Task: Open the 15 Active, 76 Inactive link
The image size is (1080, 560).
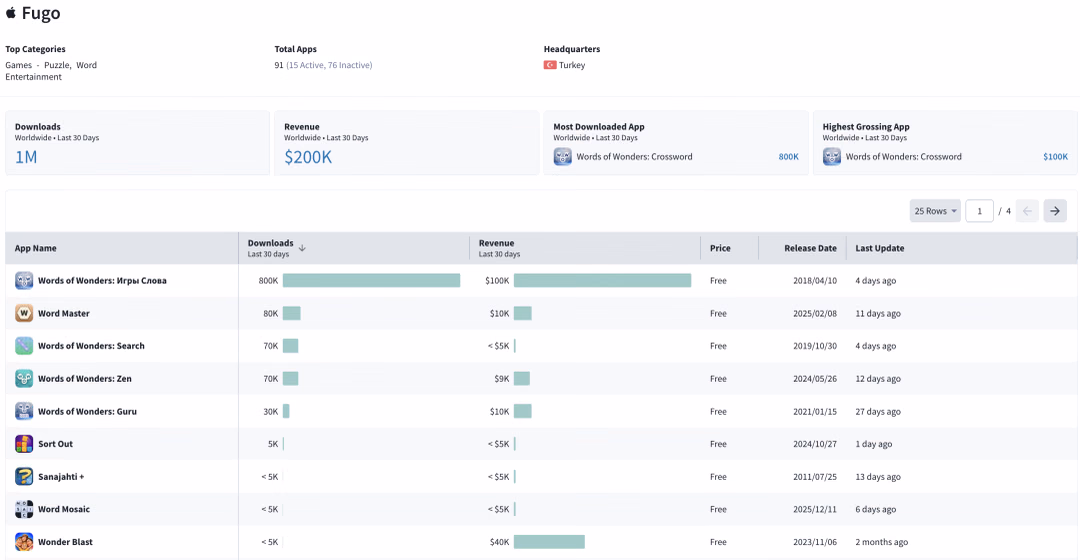Action: pyautogui.click(x=329, y=65)
